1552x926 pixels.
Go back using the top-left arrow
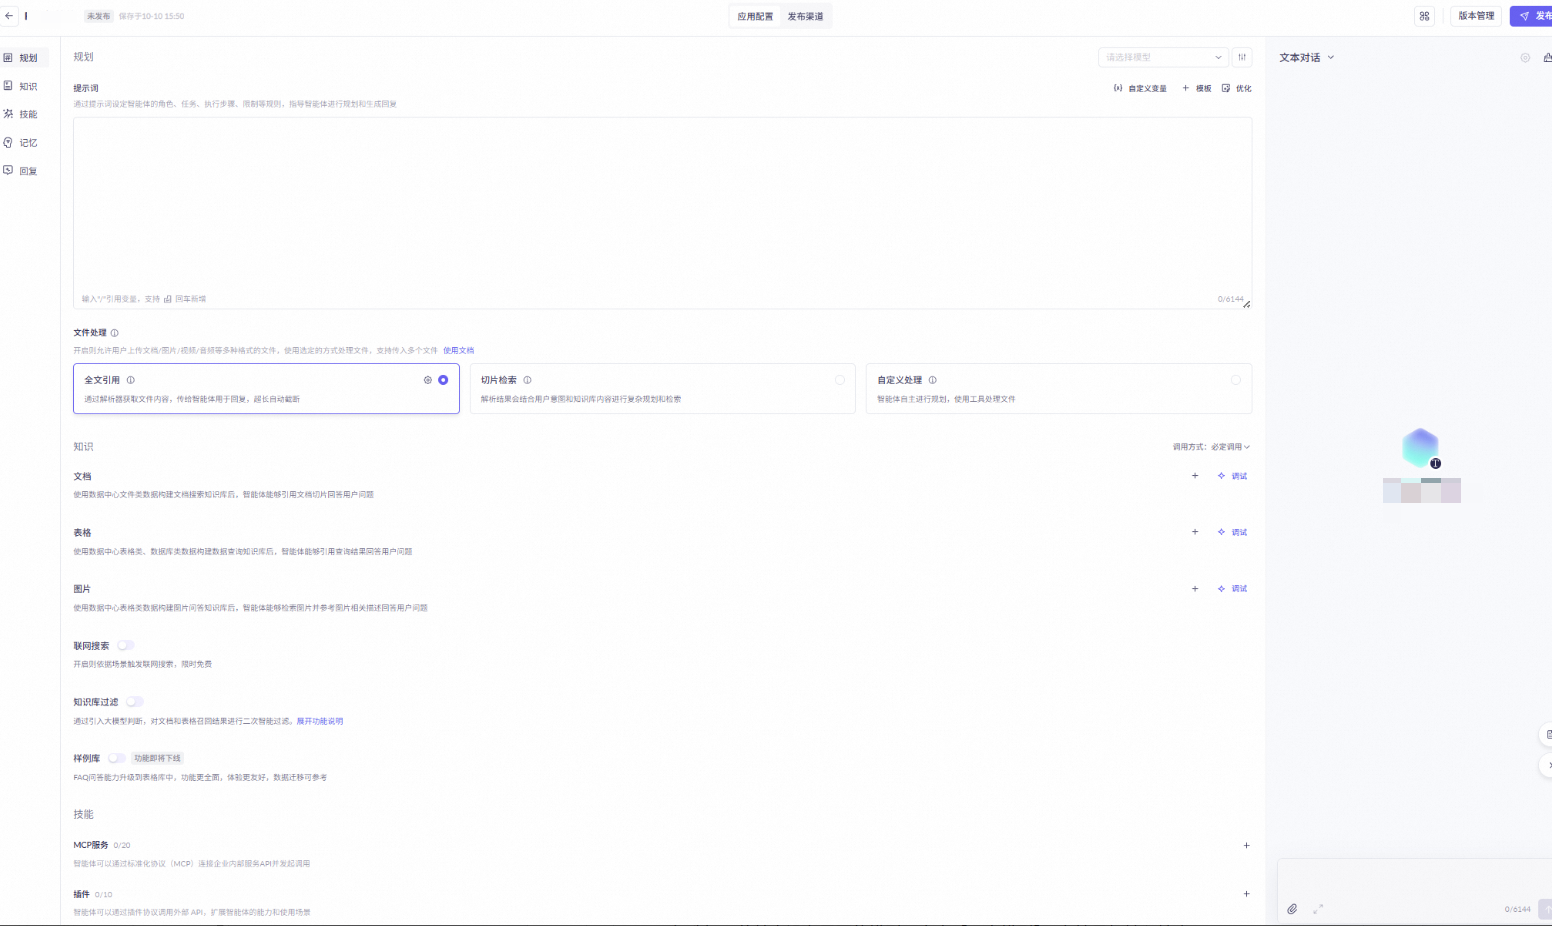point(9,16)
